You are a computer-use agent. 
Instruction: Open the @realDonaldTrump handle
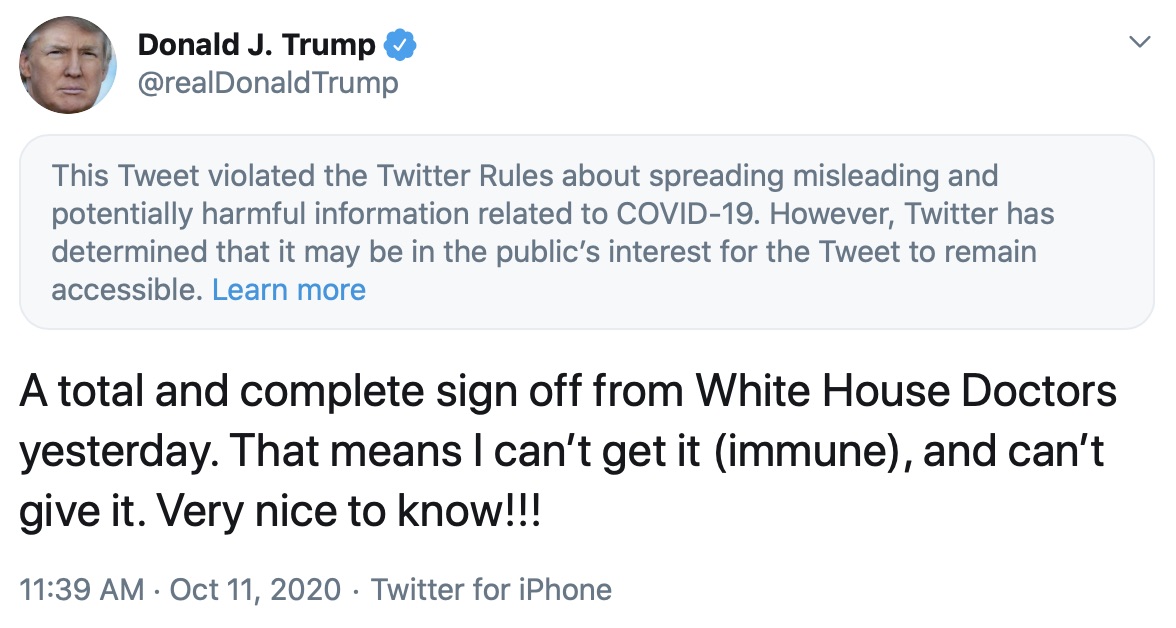[x=267, y=82]
